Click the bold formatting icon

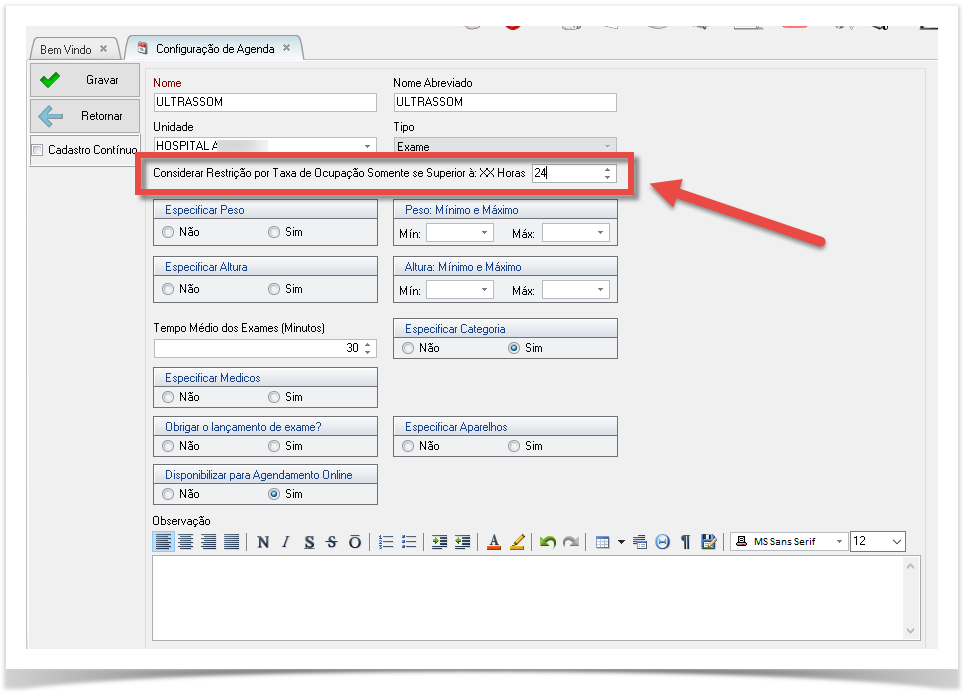click(x=263, y=542)
